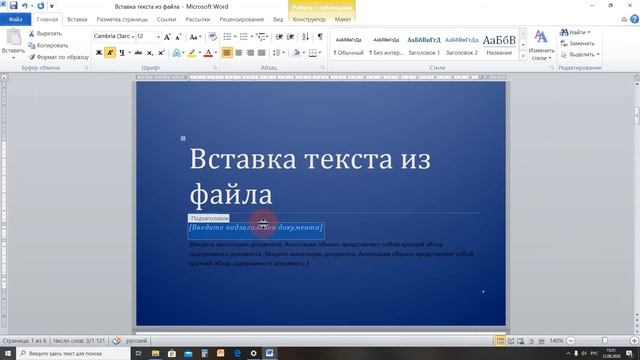Screen dimensions: 640x360
Task: Switch to the Рассылки tab
Action: pos(198,19)
